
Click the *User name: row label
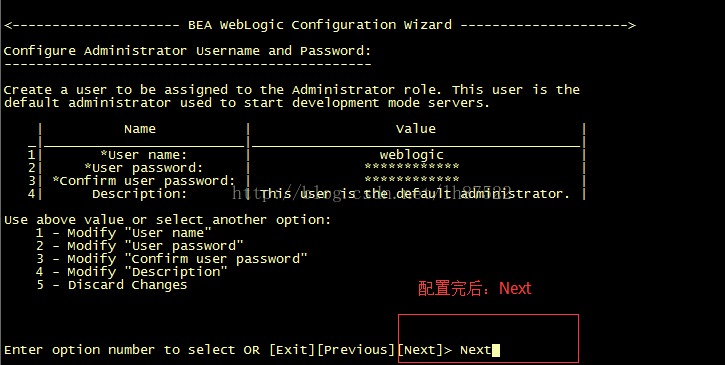click(x=144, y=155)
